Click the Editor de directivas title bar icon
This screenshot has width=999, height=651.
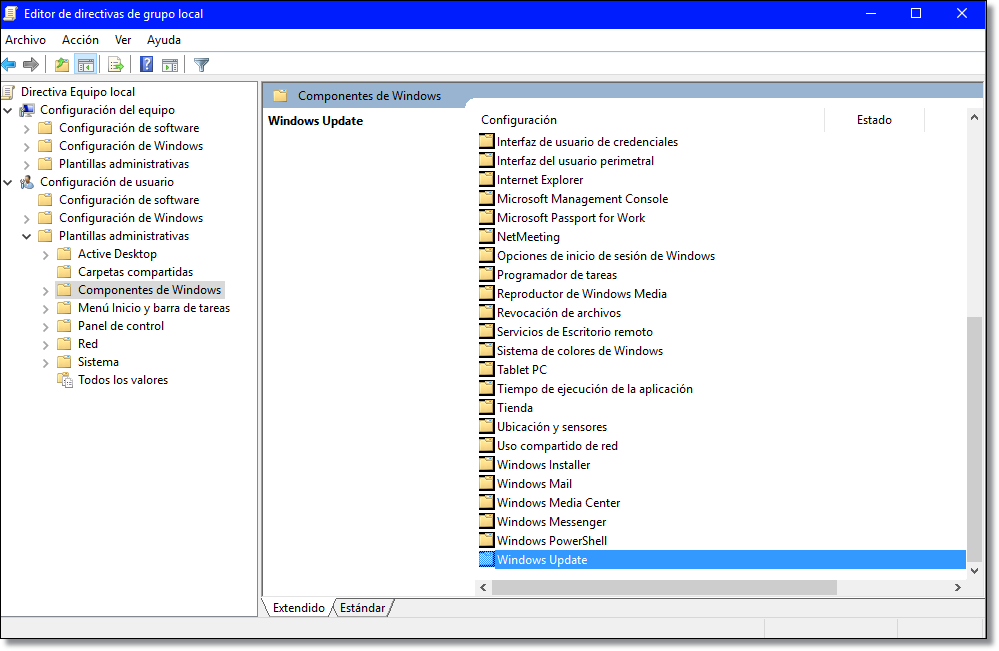(10, 13)
